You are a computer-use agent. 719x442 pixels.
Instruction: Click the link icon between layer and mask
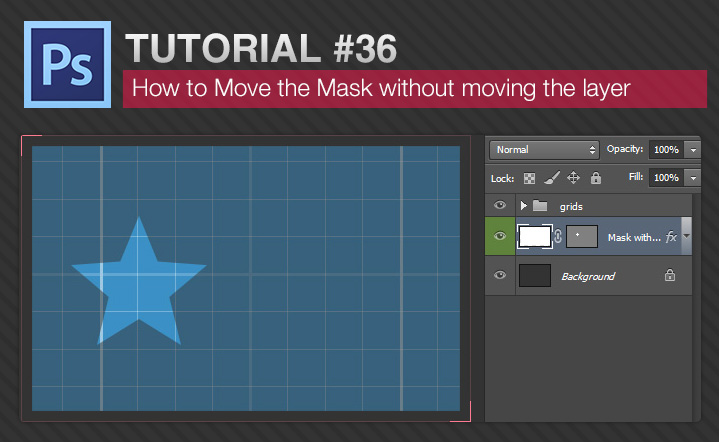point(558,237)
